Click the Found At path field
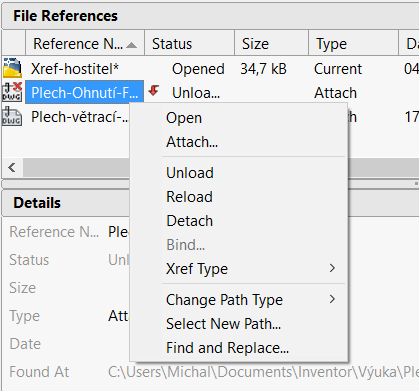Image resolution: width=419 pixels, height=391 pixels. [x=263, y=372]
